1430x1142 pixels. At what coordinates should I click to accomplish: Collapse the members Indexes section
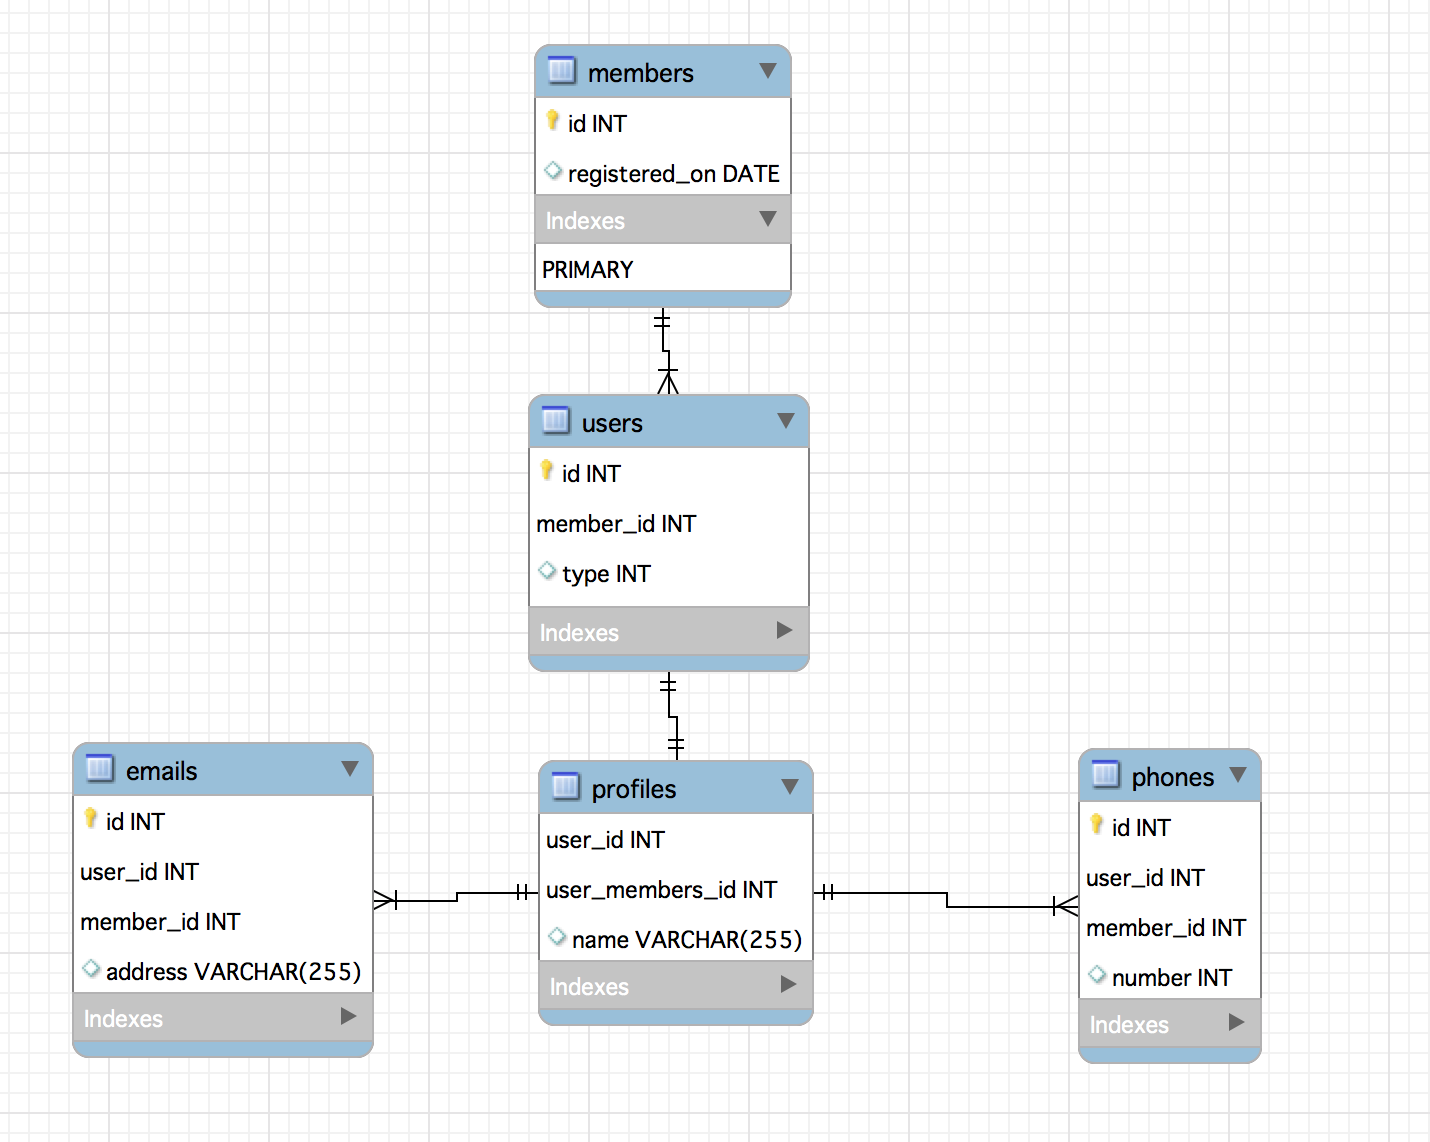click(768, 219)
